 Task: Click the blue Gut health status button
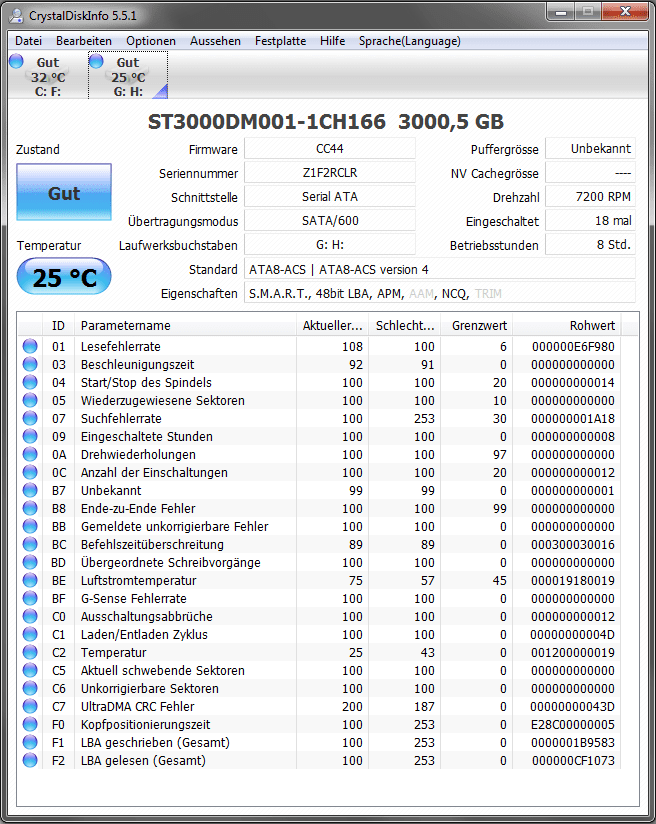pos(64,192)
